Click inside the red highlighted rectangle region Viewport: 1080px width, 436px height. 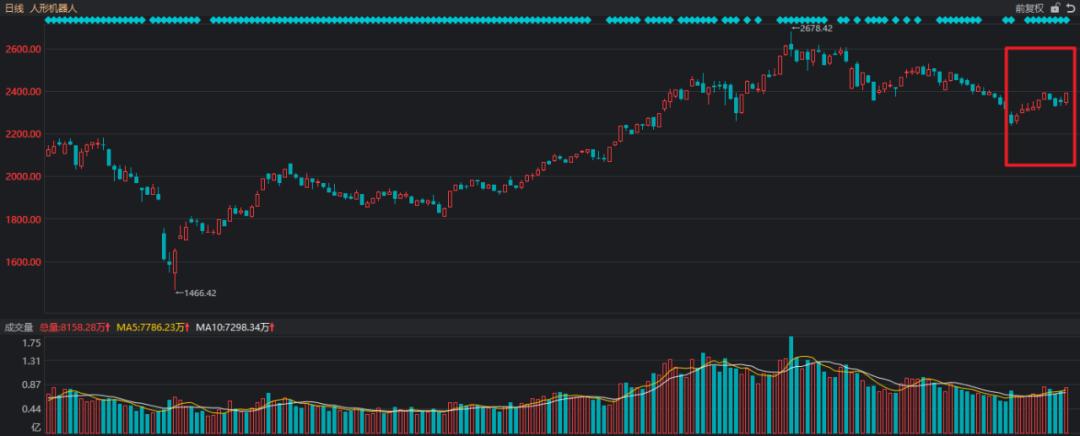click(1040, 105)
